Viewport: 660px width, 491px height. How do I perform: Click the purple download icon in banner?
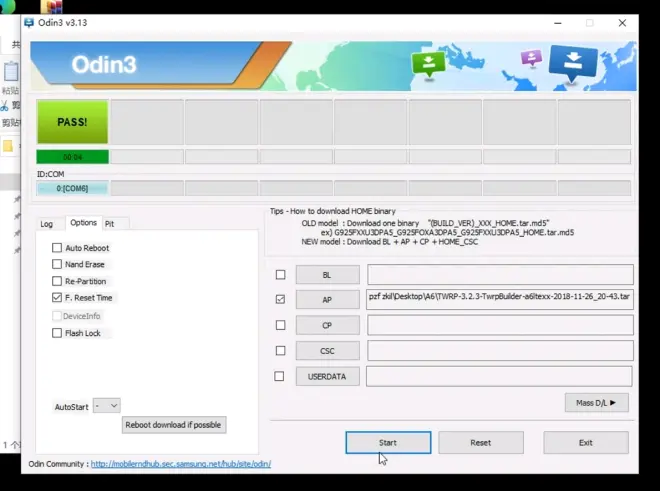(x=531, y=58)
